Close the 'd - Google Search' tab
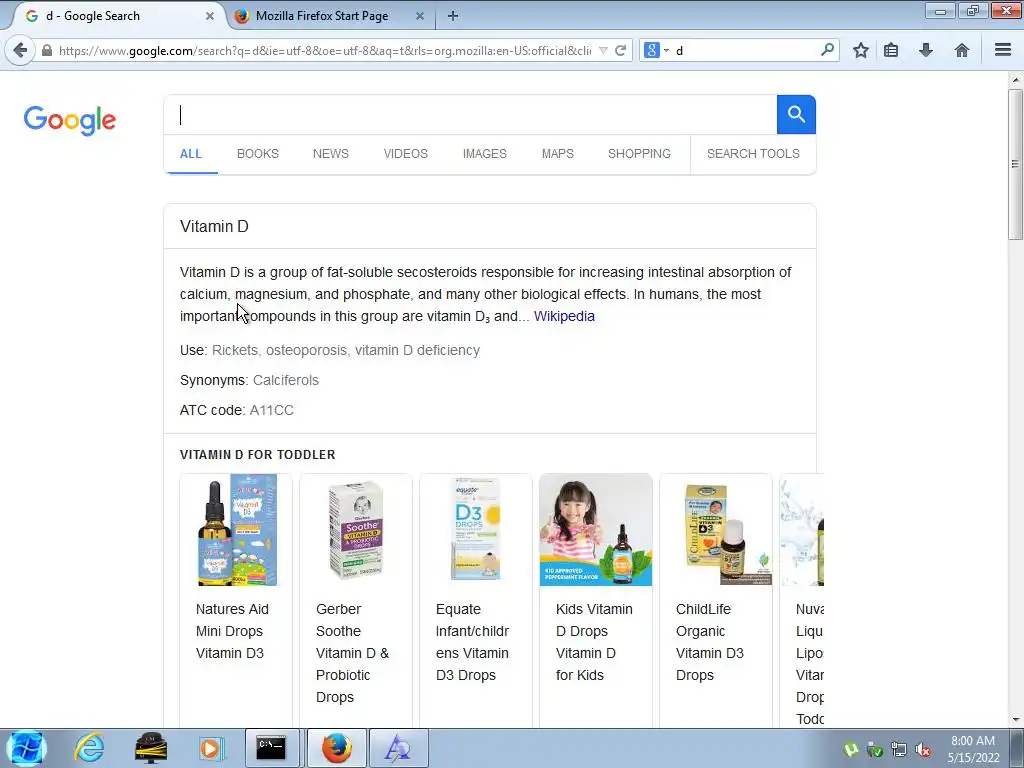 click(x=210, y=16)
